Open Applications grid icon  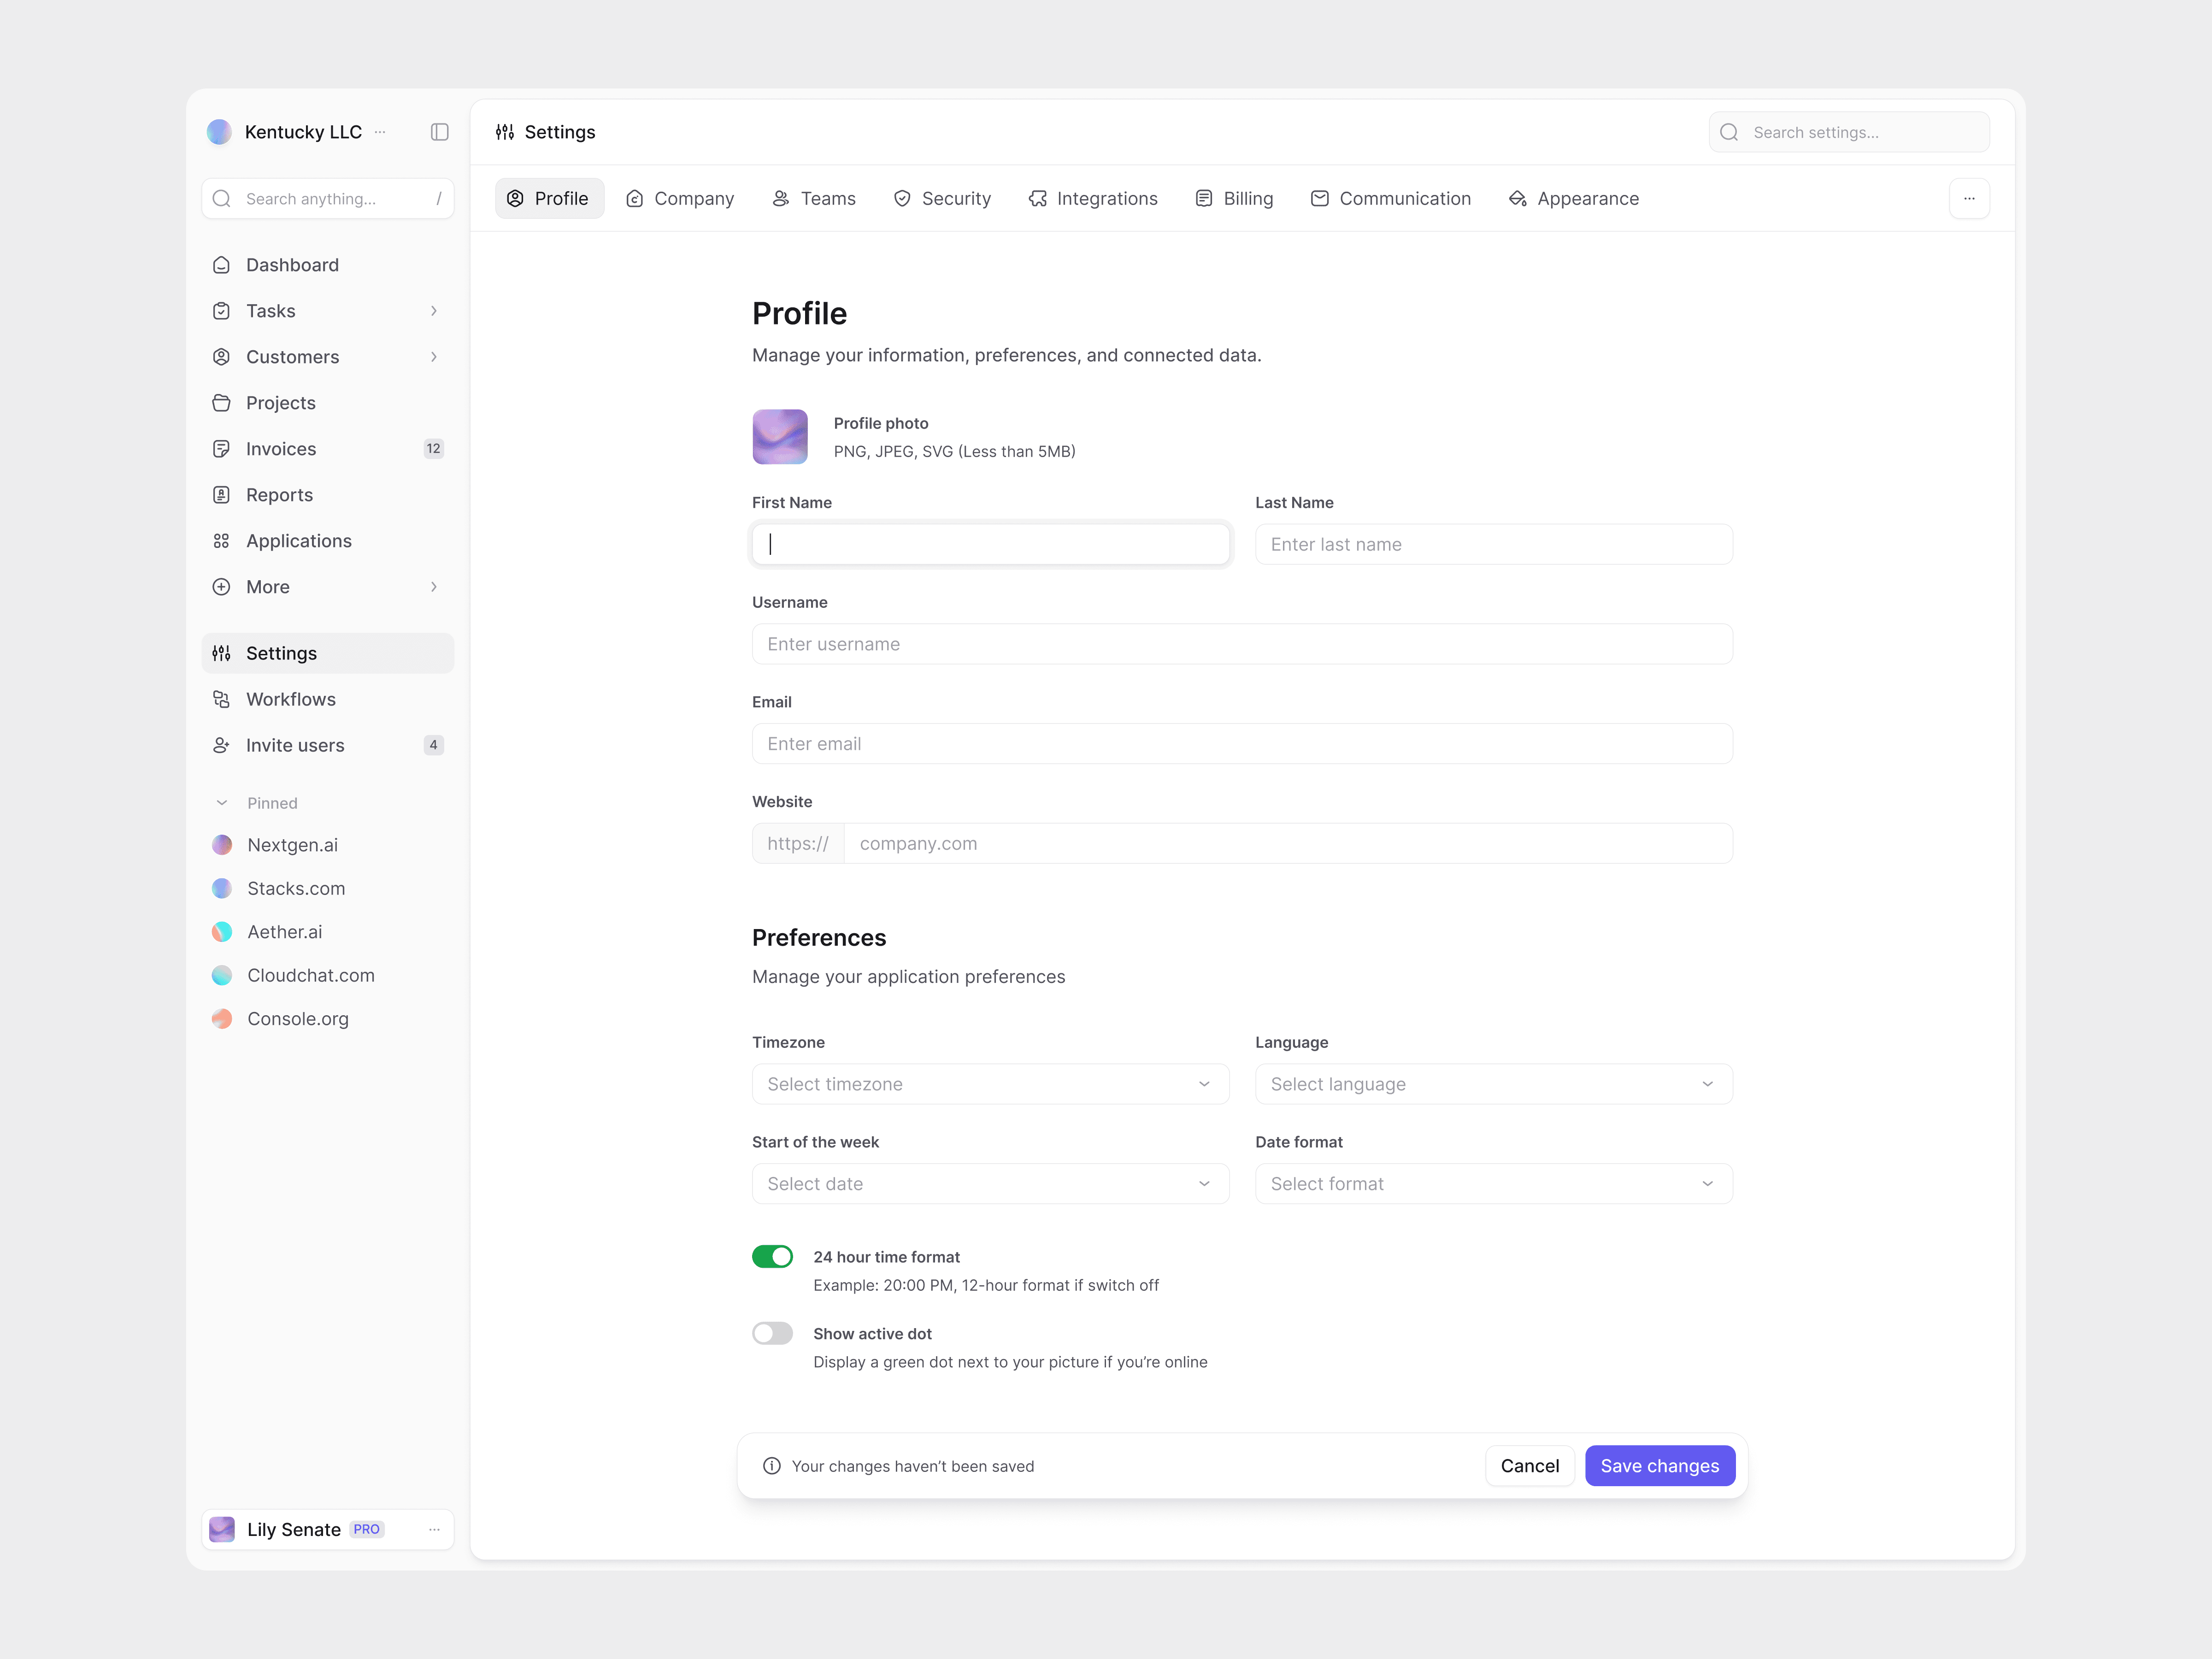(221, 541)
